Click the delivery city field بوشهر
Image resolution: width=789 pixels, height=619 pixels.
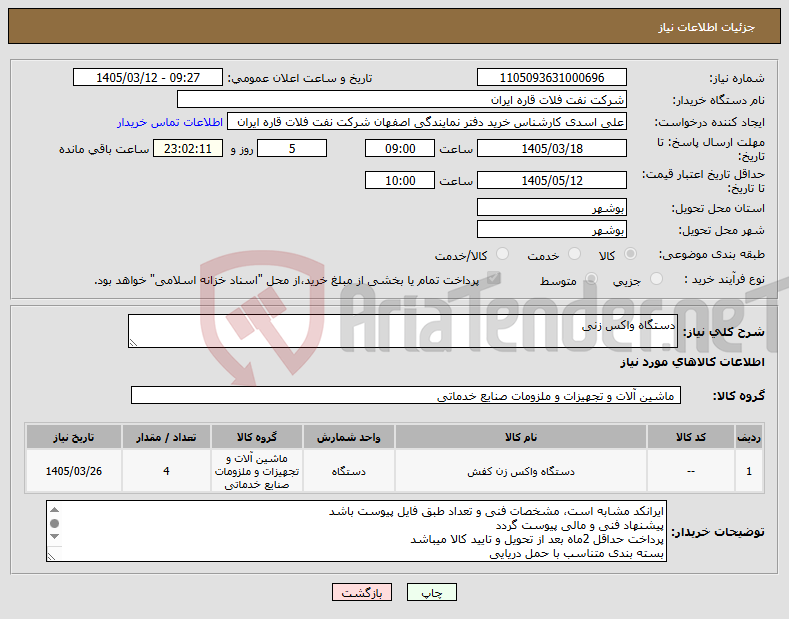[x=551, y=229]
